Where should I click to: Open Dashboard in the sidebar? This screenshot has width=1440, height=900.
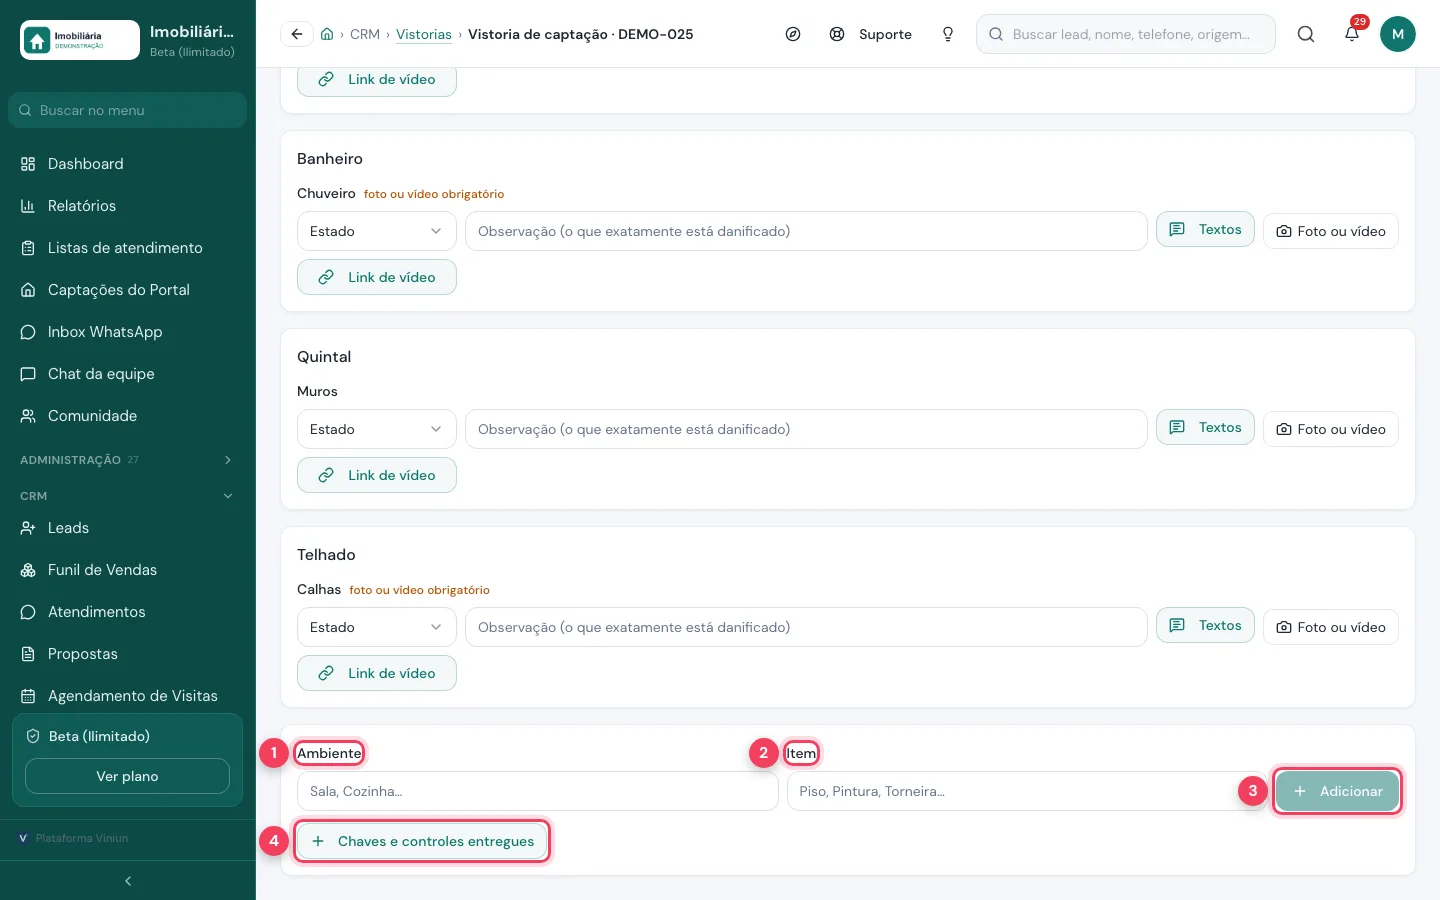127,164
